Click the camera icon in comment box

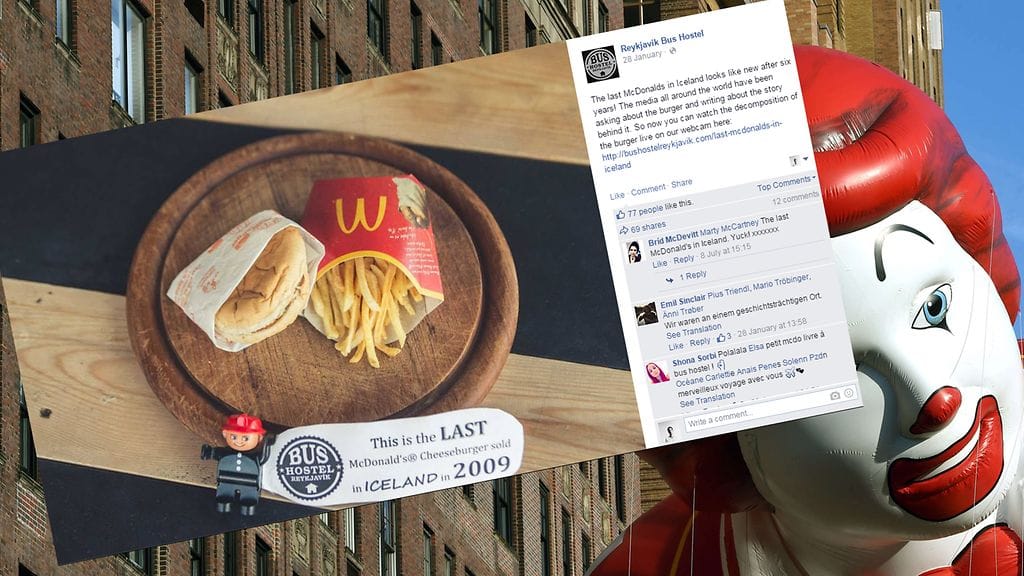pyautogui.click(x=835, y=396)
